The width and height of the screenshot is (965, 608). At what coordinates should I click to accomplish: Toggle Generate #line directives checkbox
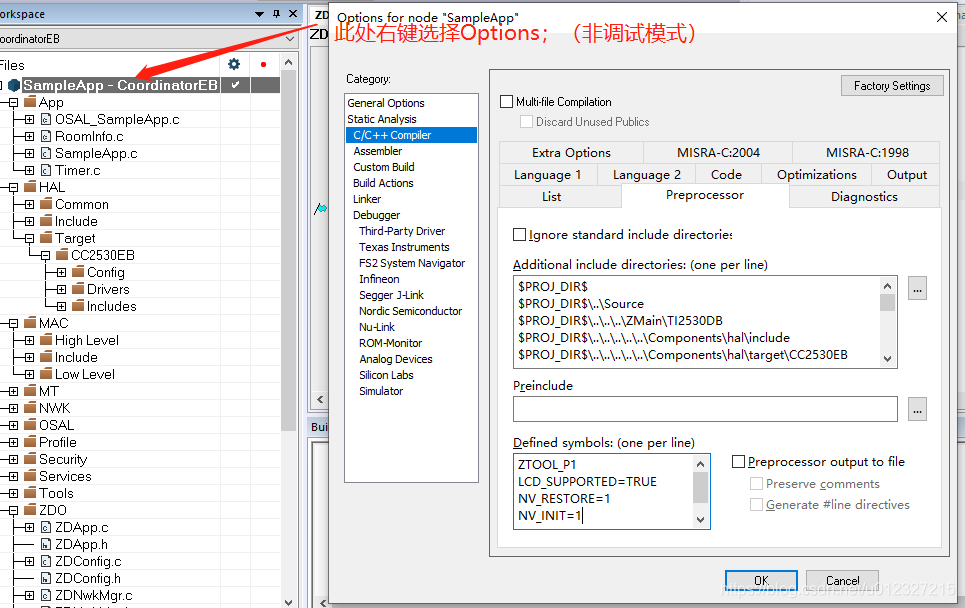pos(756,505)
